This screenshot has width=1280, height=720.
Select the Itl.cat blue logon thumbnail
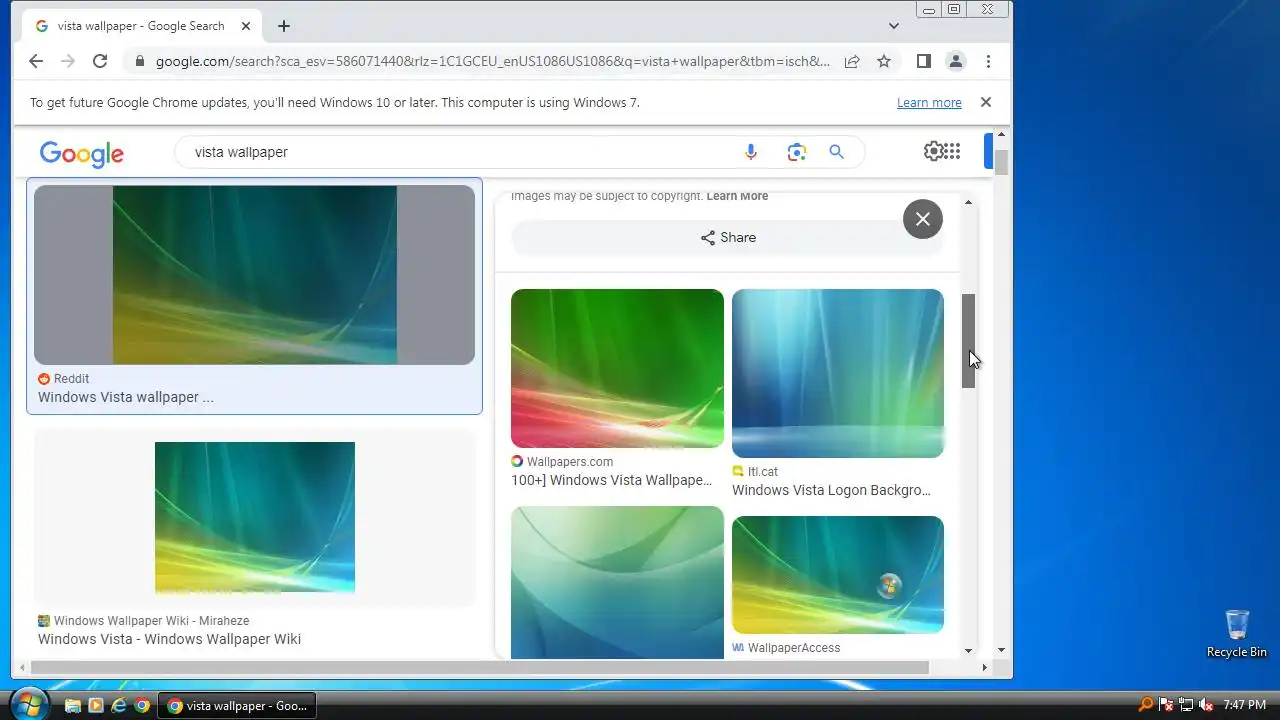(838, 373)
